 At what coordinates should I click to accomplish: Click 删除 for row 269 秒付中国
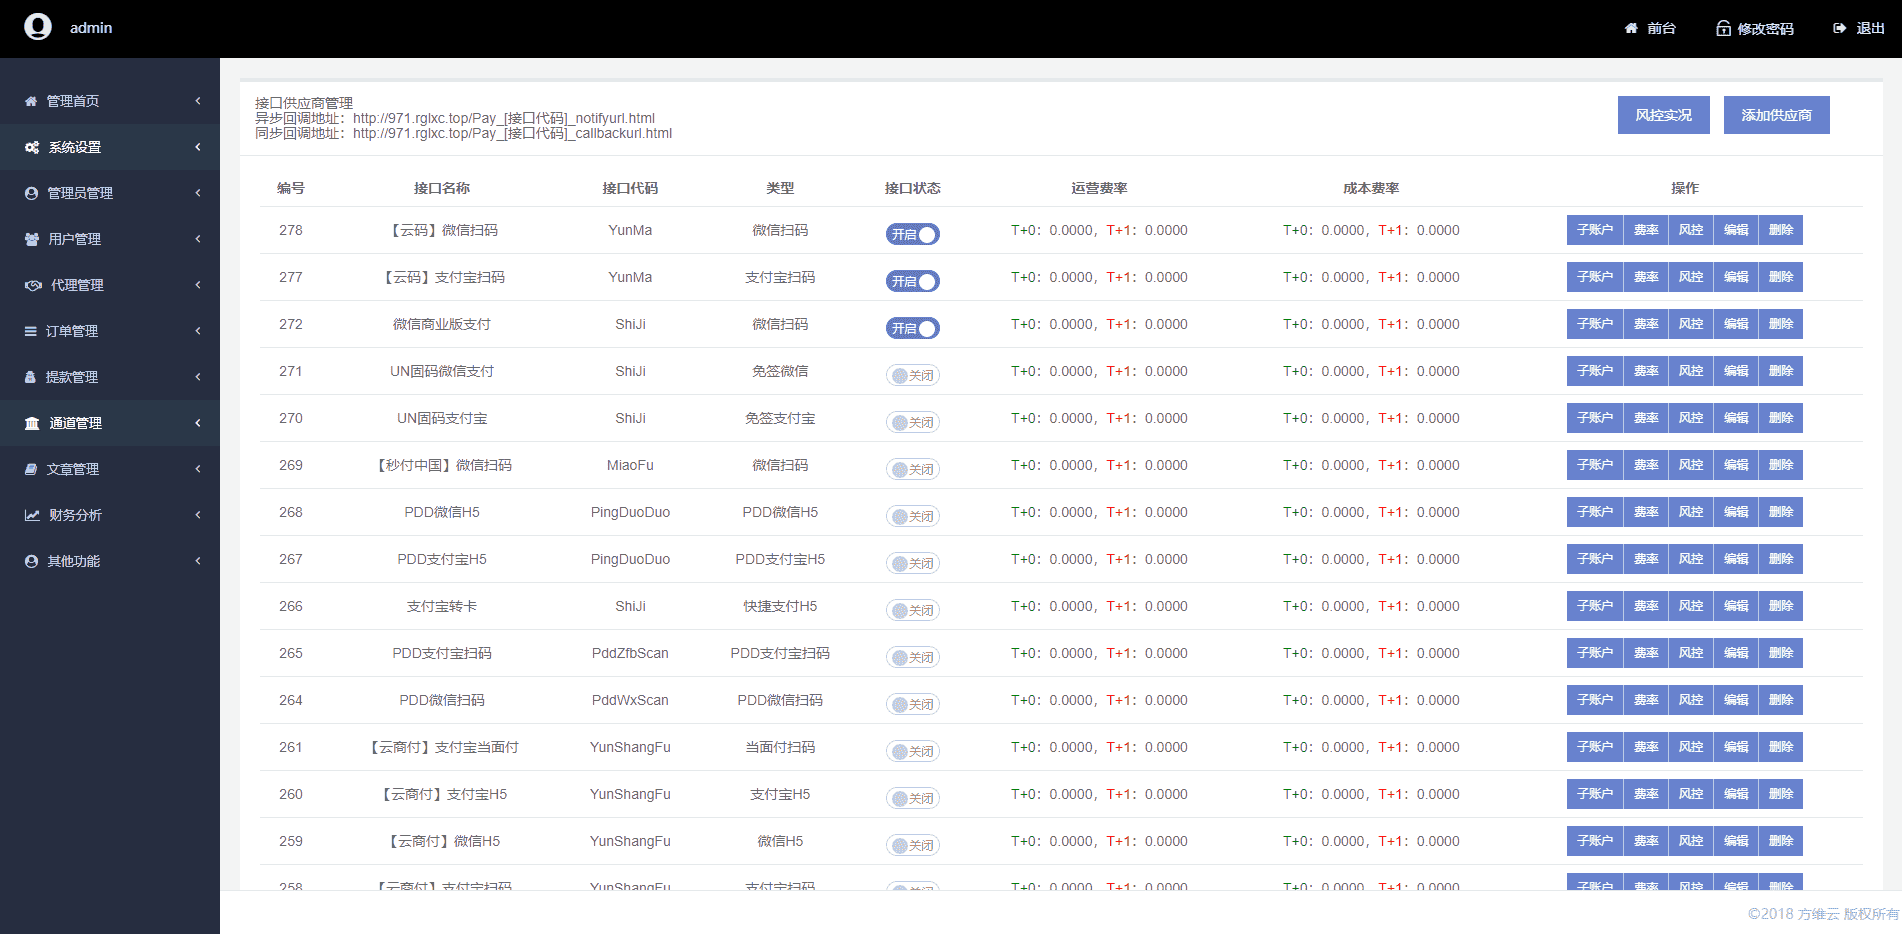click(1780, 465)
